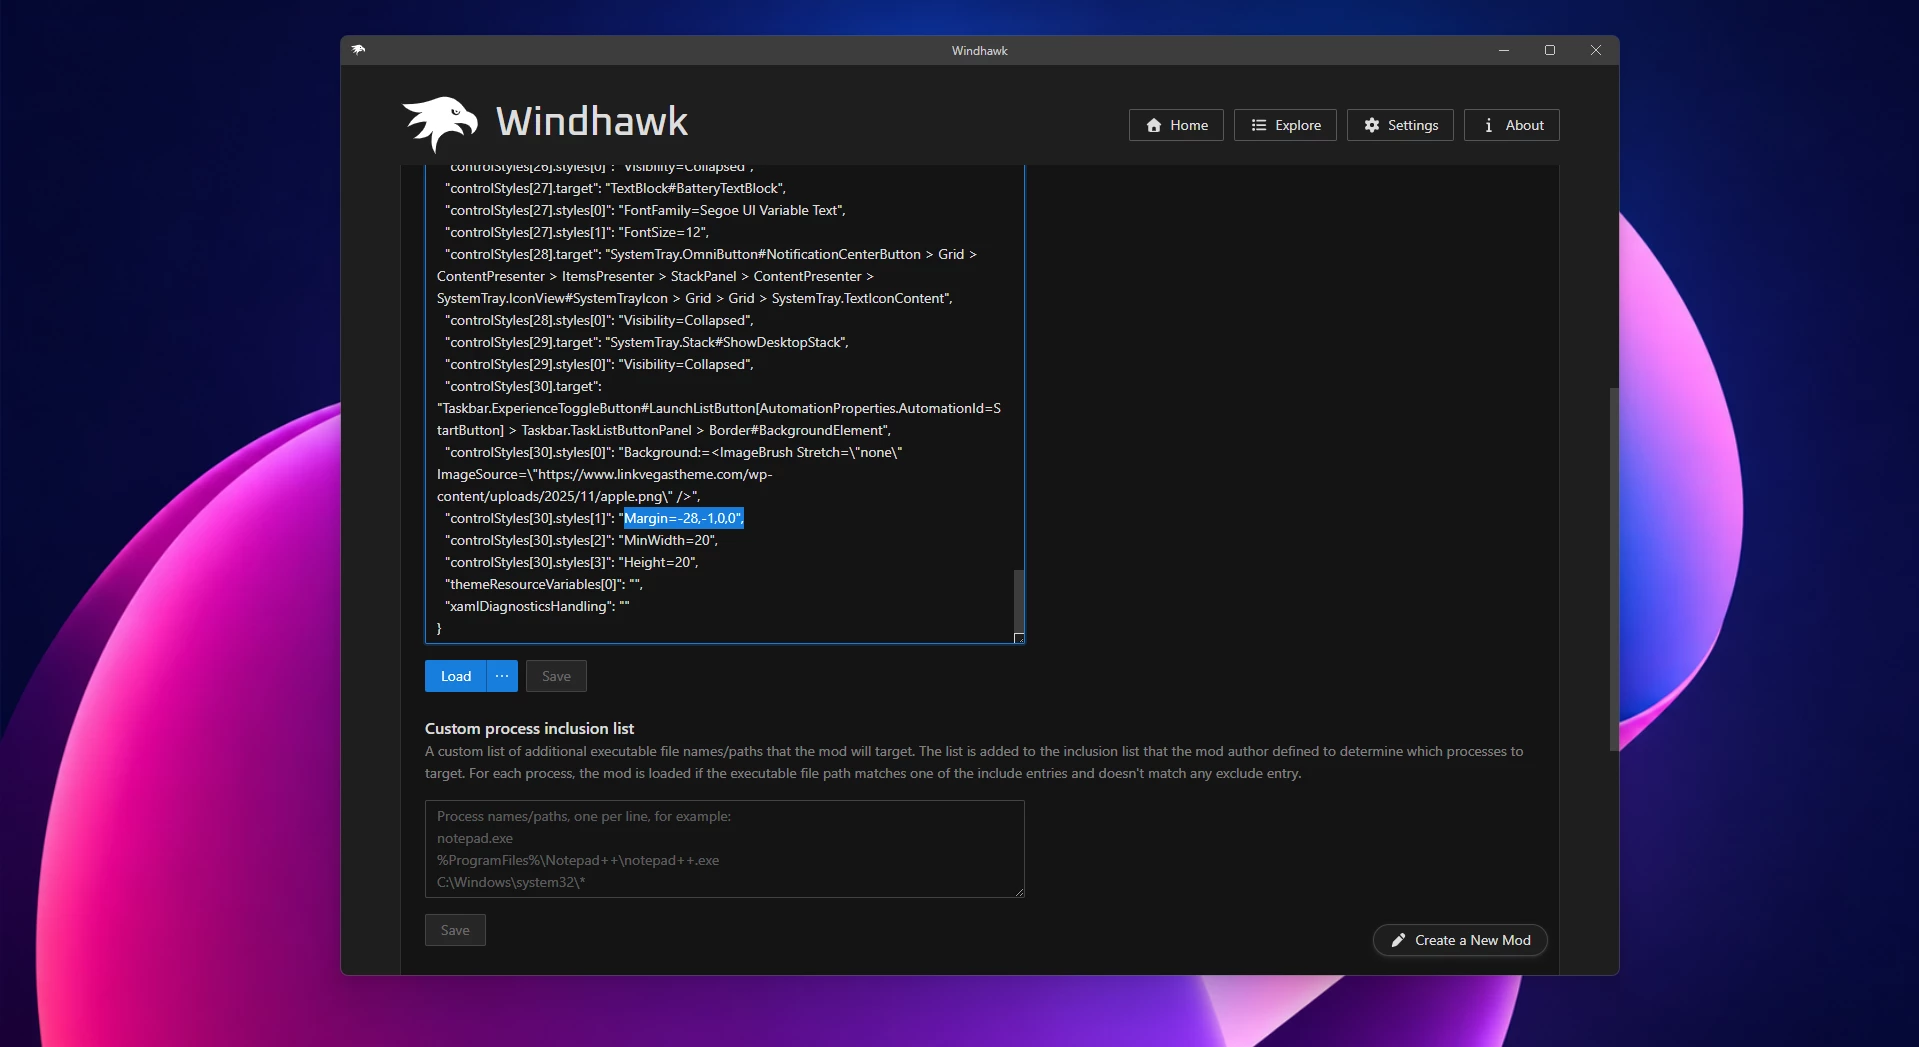Image resolution: width=1919 pixels, height=1047 pixels.
Task: Open Windhawk Settings
Action: click(x=1400, y=125)
